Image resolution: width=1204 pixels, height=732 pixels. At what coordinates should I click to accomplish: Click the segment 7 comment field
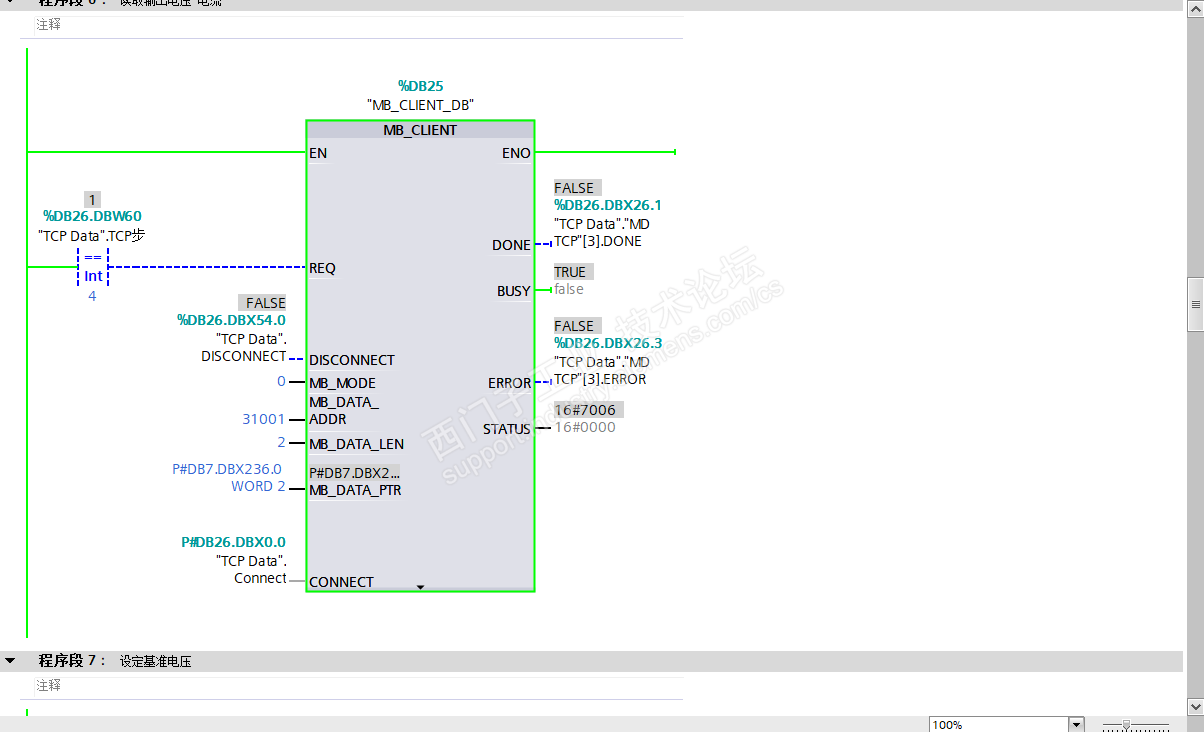(352, 686)
